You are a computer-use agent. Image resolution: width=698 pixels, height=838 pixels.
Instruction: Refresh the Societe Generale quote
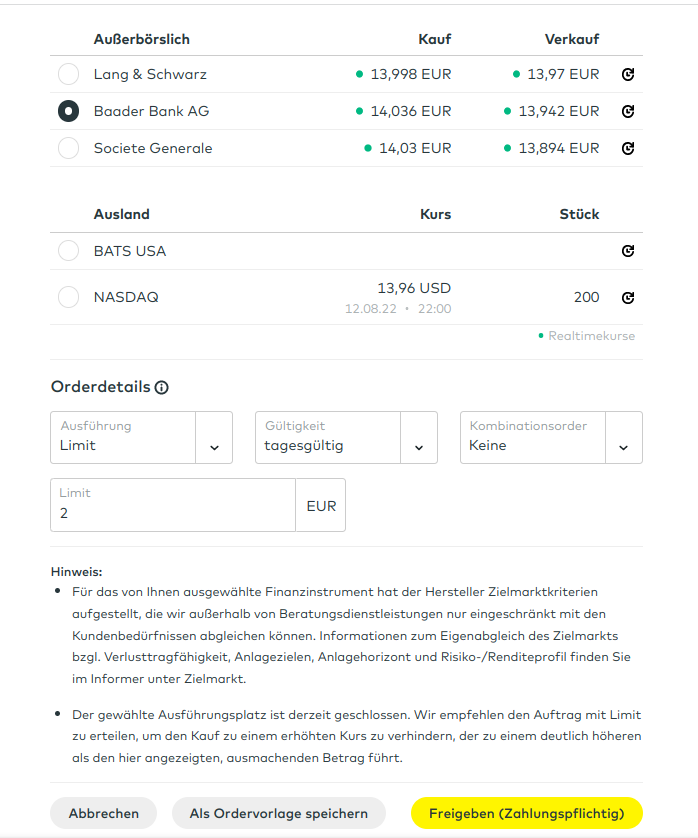click(x=628, y=148)
